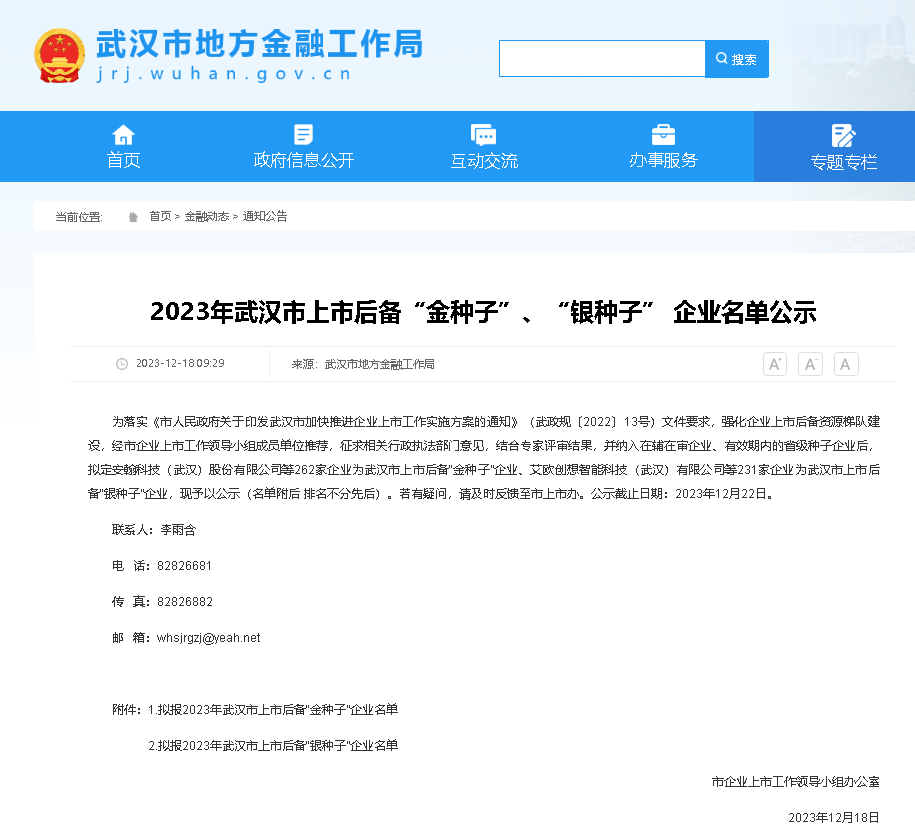Click the national emblem logo

[x=60, y=56]
